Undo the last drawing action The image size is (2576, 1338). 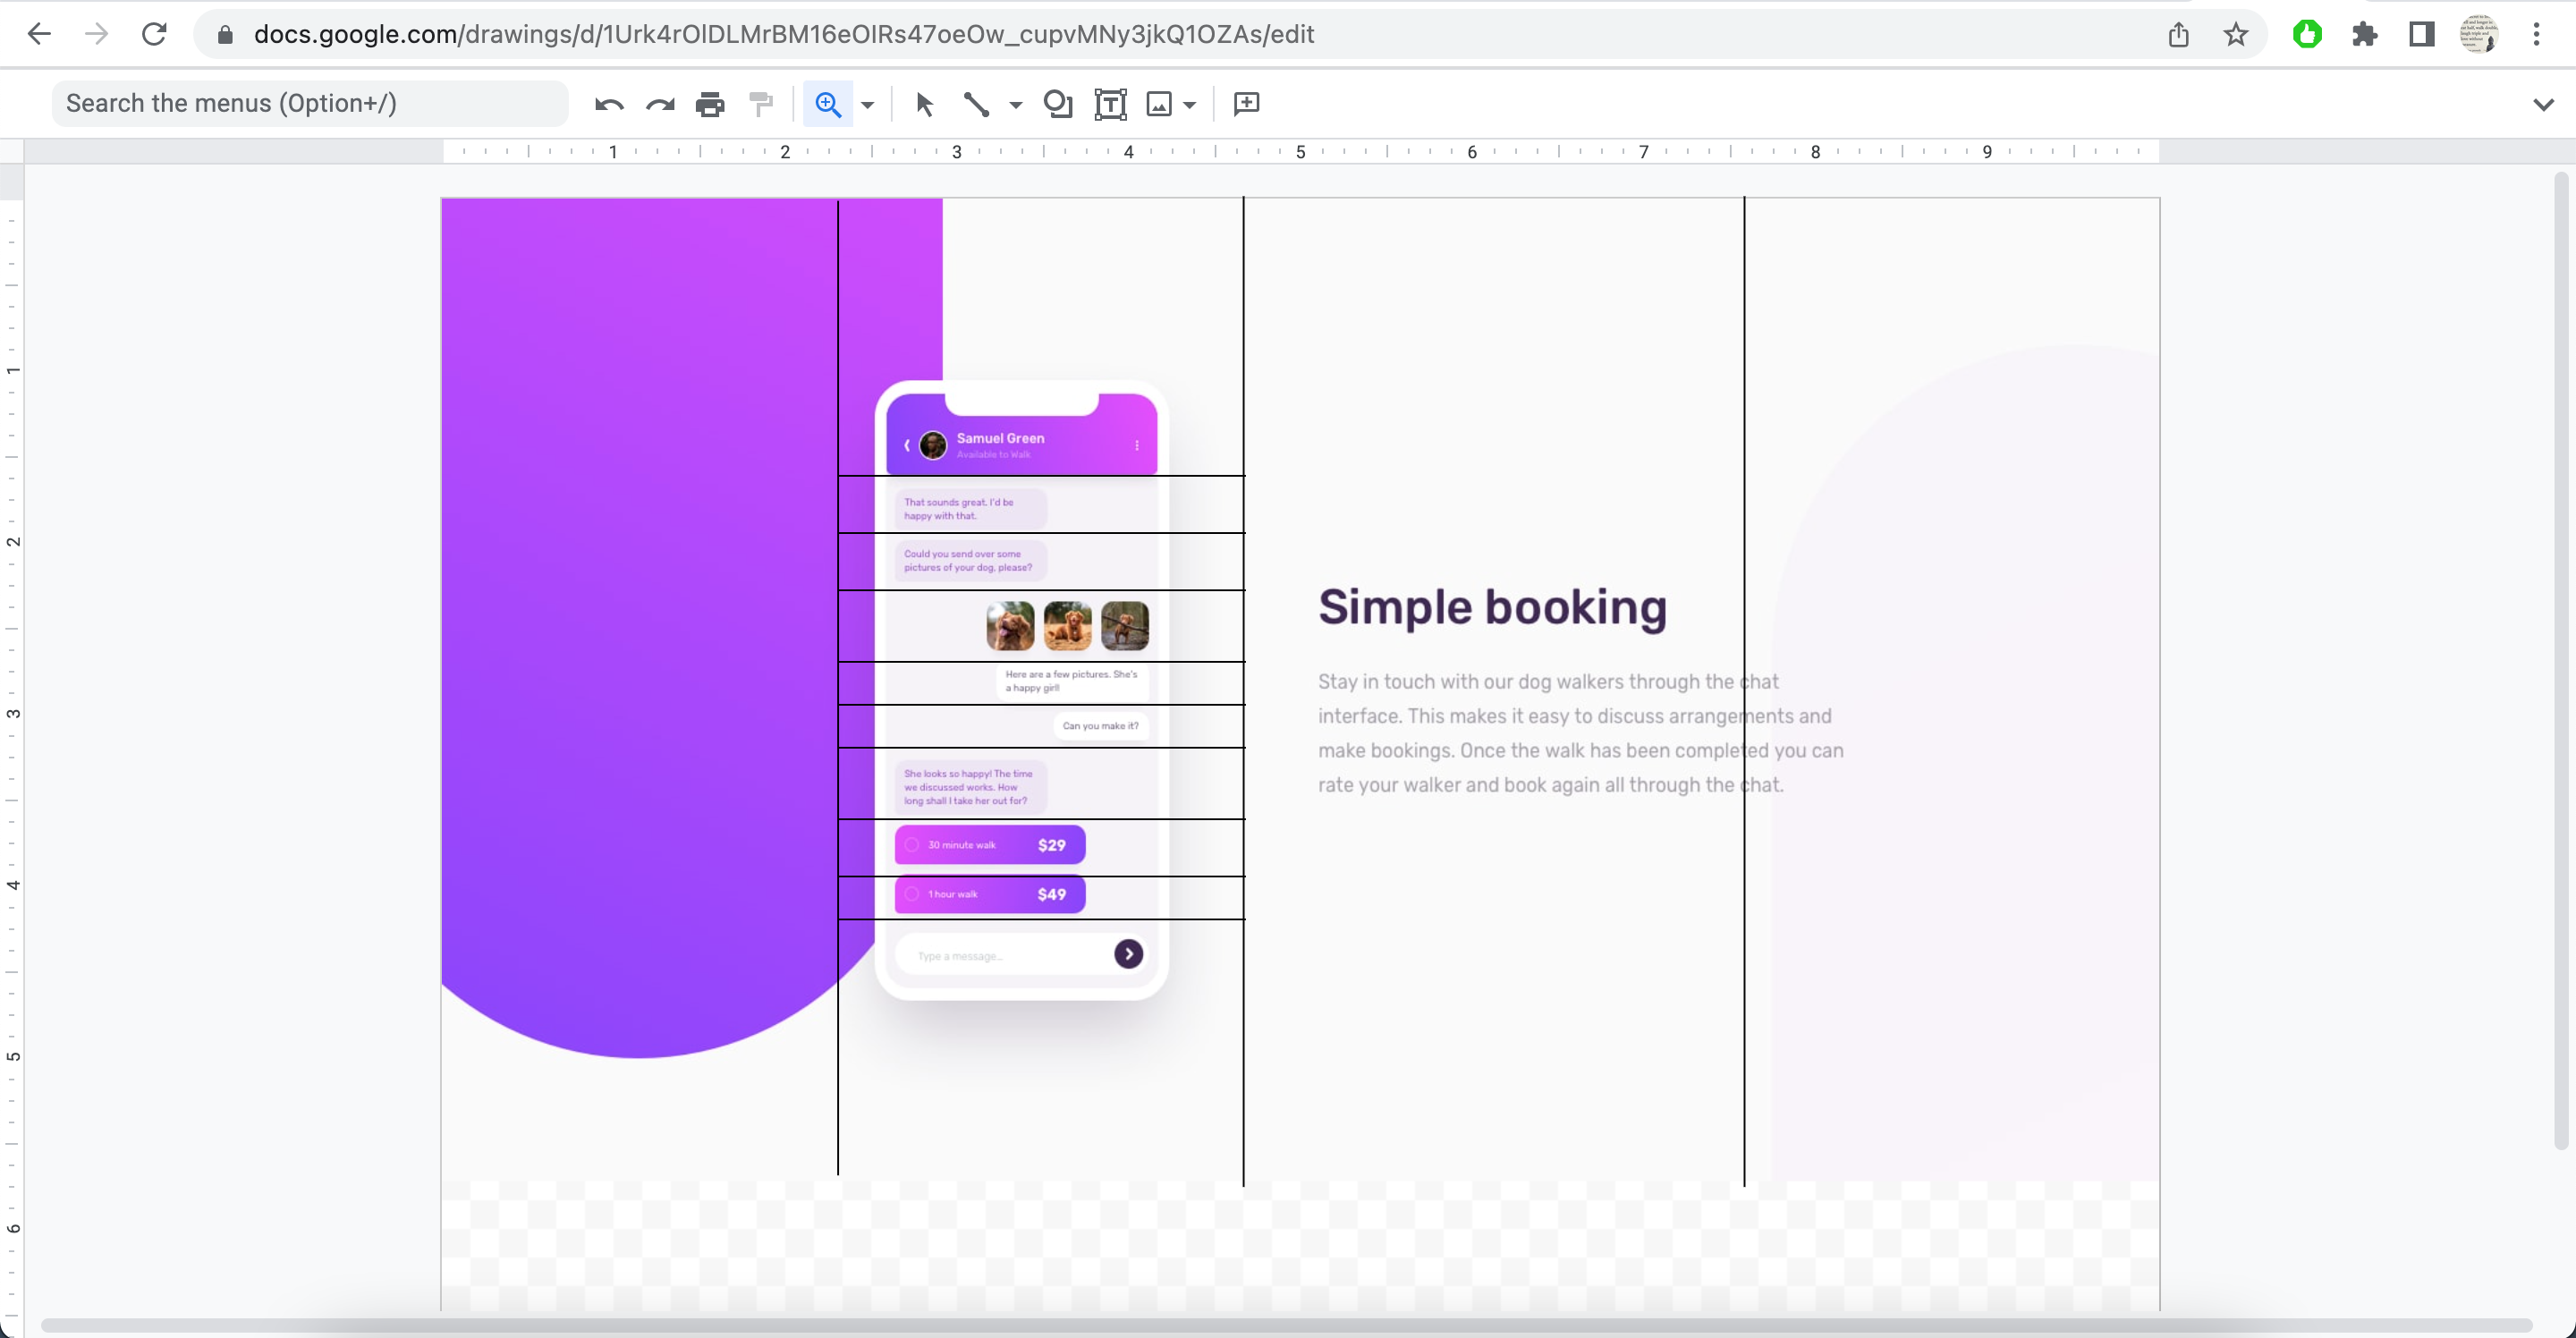(609, 104)
